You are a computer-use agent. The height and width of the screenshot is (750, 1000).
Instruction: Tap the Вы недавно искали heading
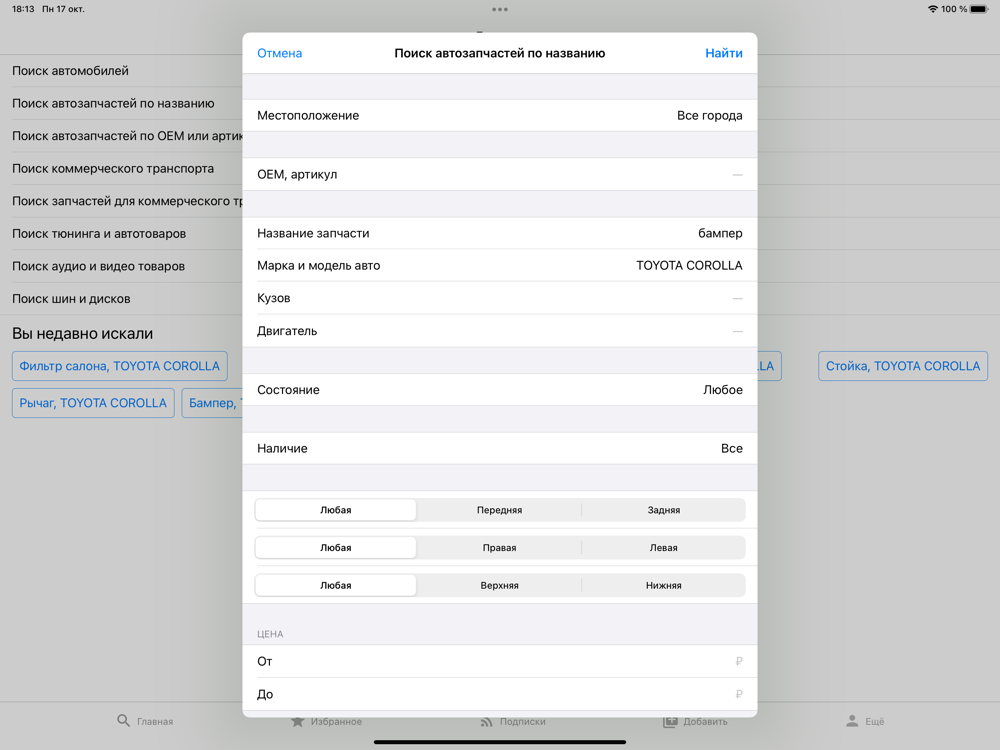pos(82,334)
